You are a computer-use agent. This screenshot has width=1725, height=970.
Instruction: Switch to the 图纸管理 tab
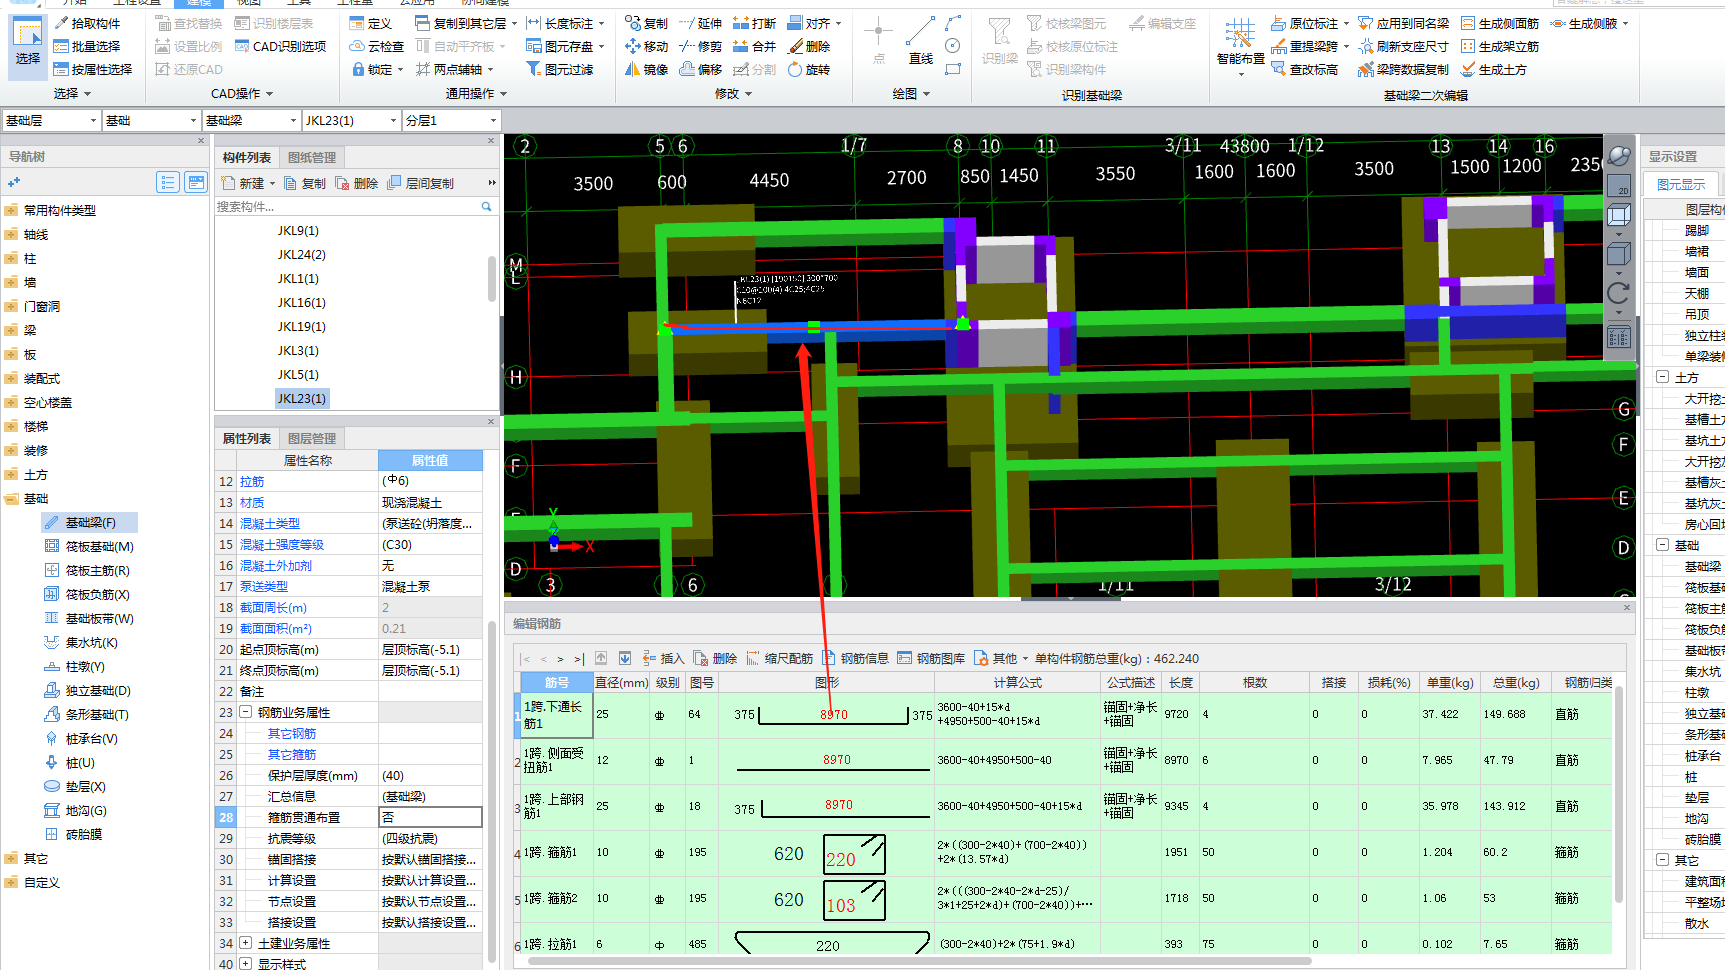(x=312, y=158)
